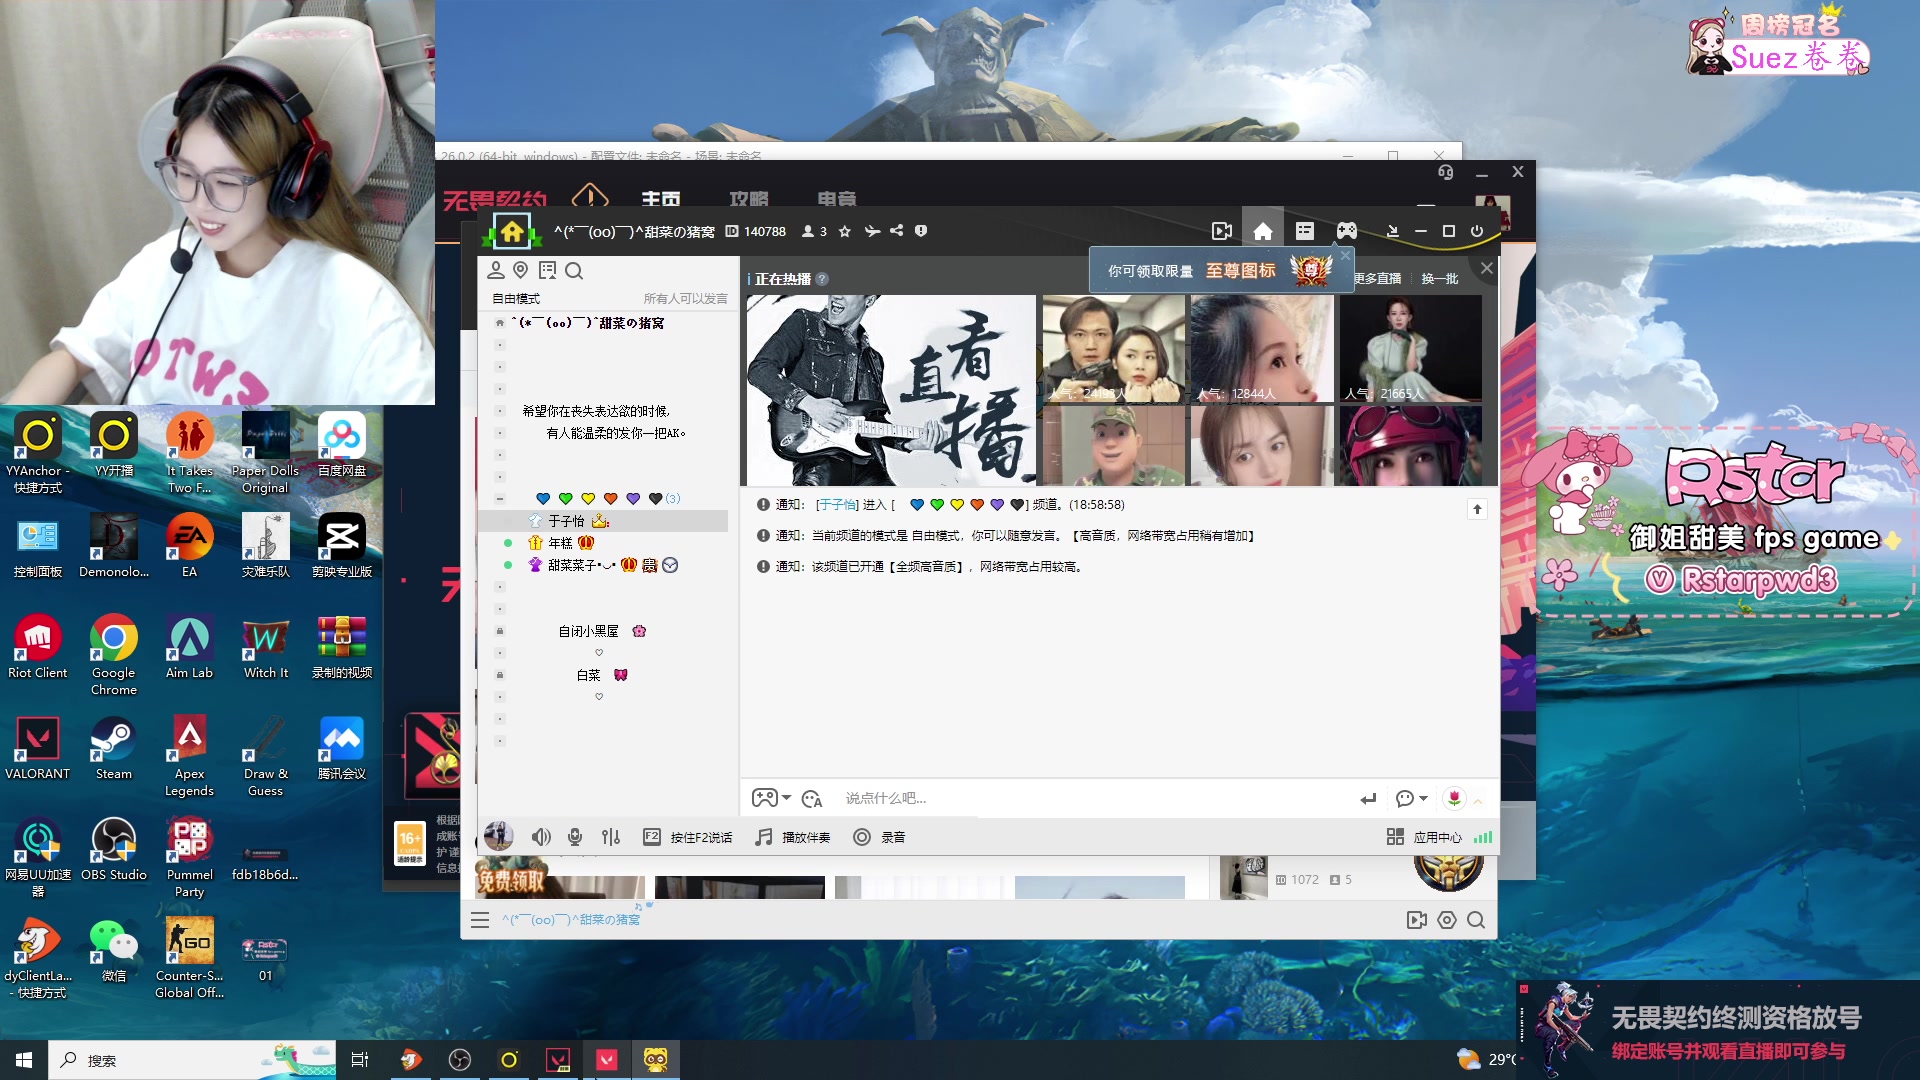The width and height of the screenshot is (1920, 1080).
Task: Click the search magnifier in YY bottom bar
Action: click(x=1476, y=920)
